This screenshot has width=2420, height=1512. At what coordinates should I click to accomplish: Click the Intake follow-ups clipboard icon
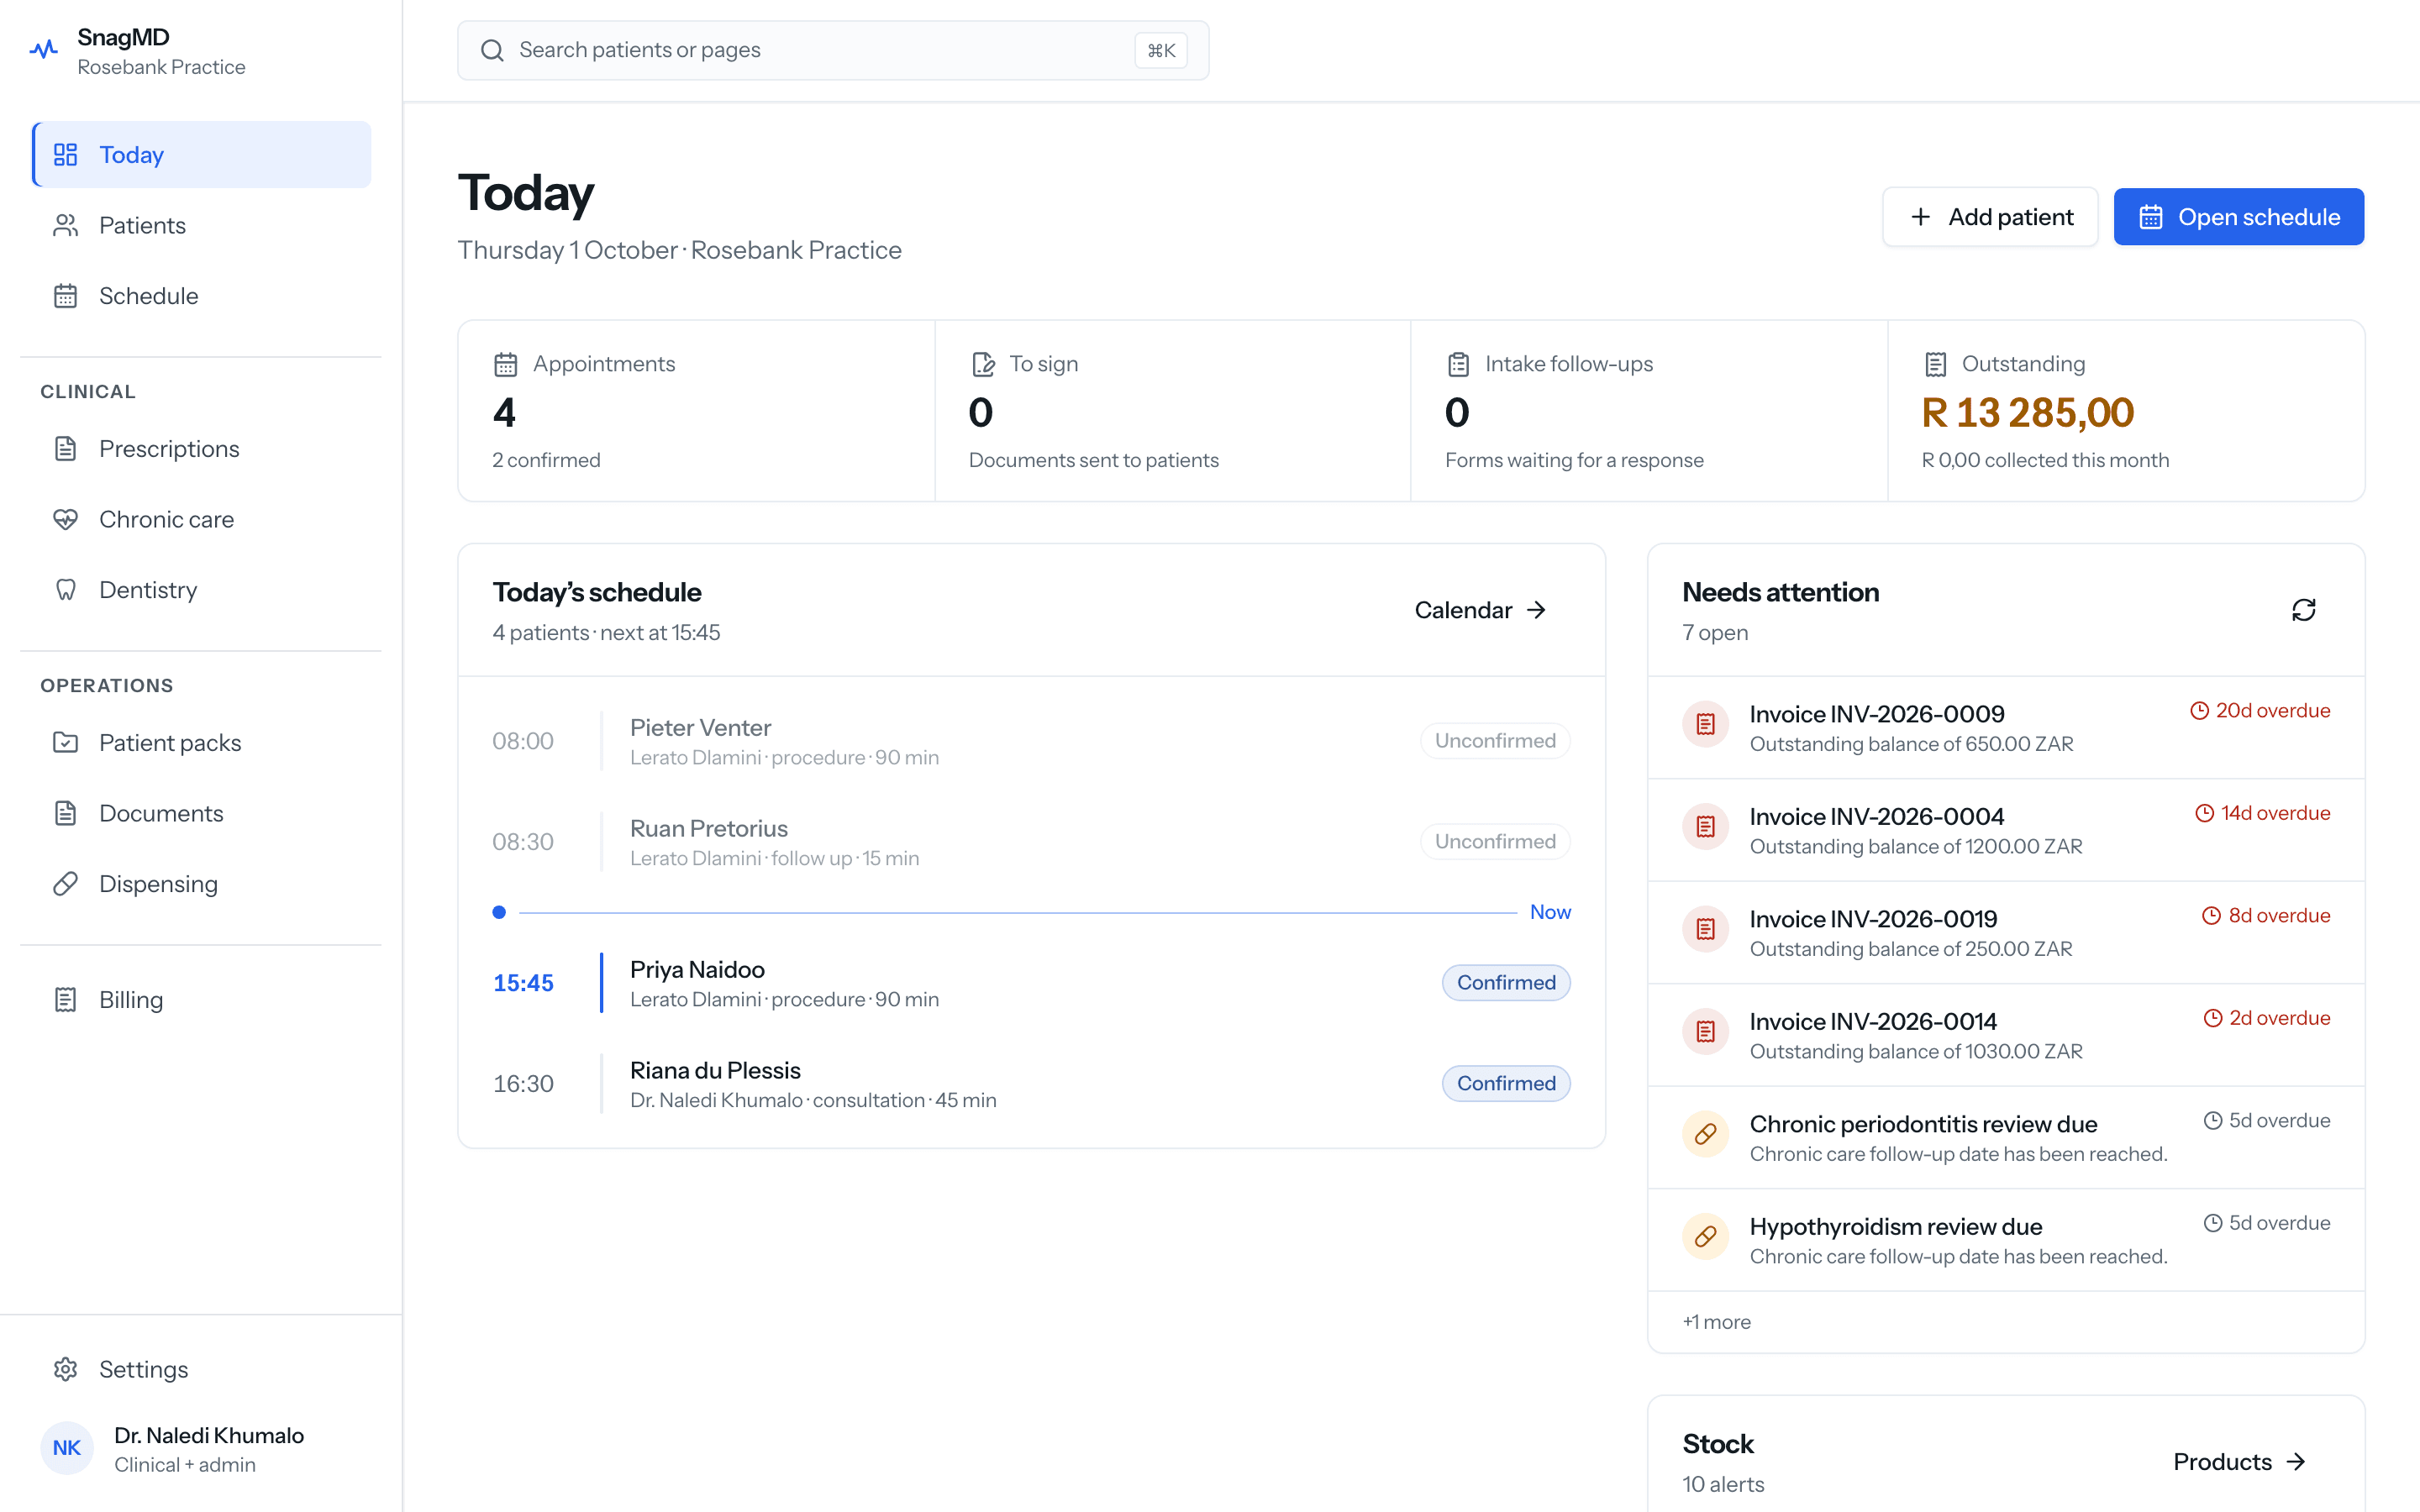pyautogui.click(x=1458, y=364)
